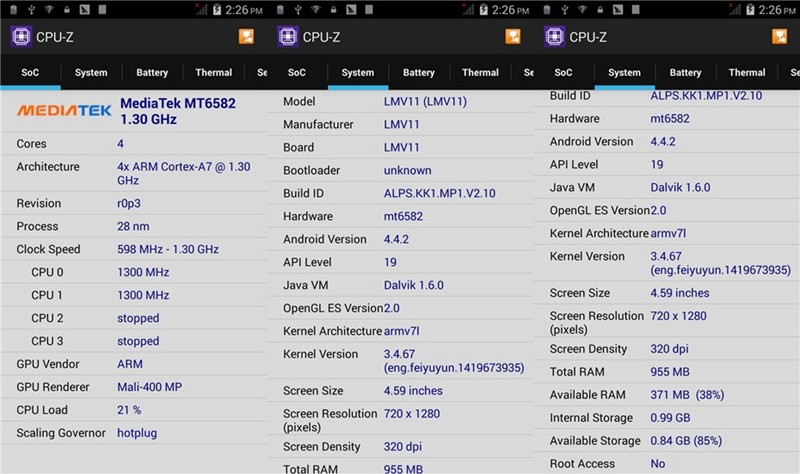Tap the GPU Renderer Mali-400 MP value
This screenshot has height=474, width=800.
click(150, 387)
